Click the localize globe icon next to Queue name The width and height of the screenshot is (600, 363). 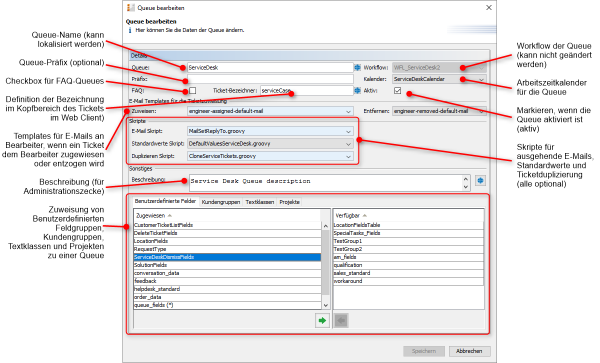pos(357,67)
